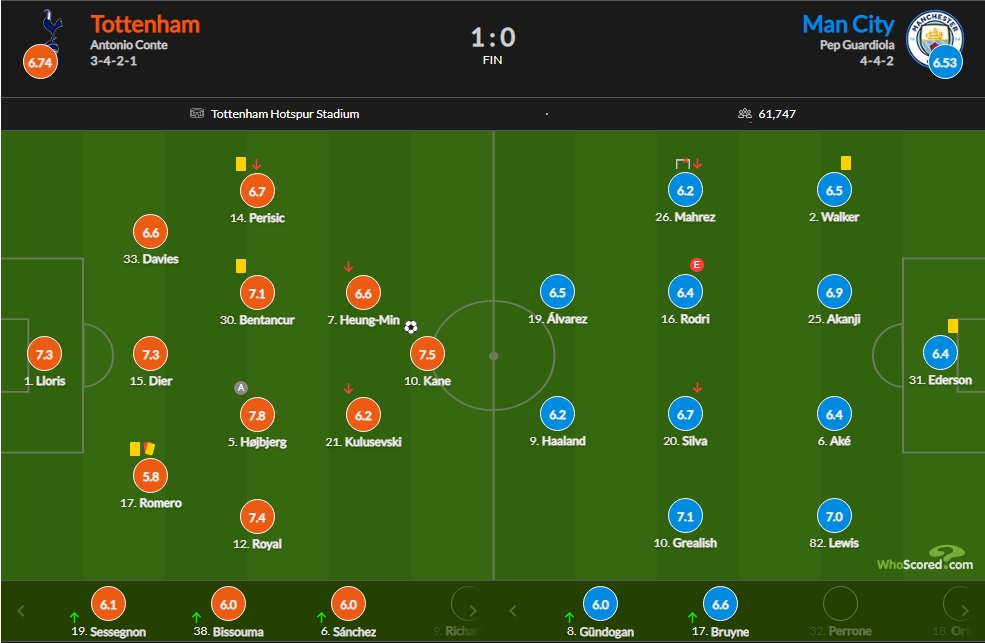This screenshot has width=985, height=643.
Task: Click the goal ball icon near Kane
Action: pos(411,327)
